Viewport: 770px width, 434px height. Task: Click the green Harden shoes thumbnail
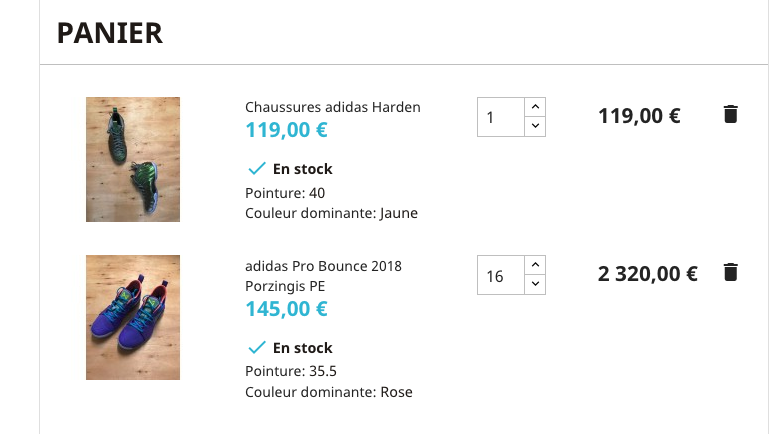click(133, 159)
